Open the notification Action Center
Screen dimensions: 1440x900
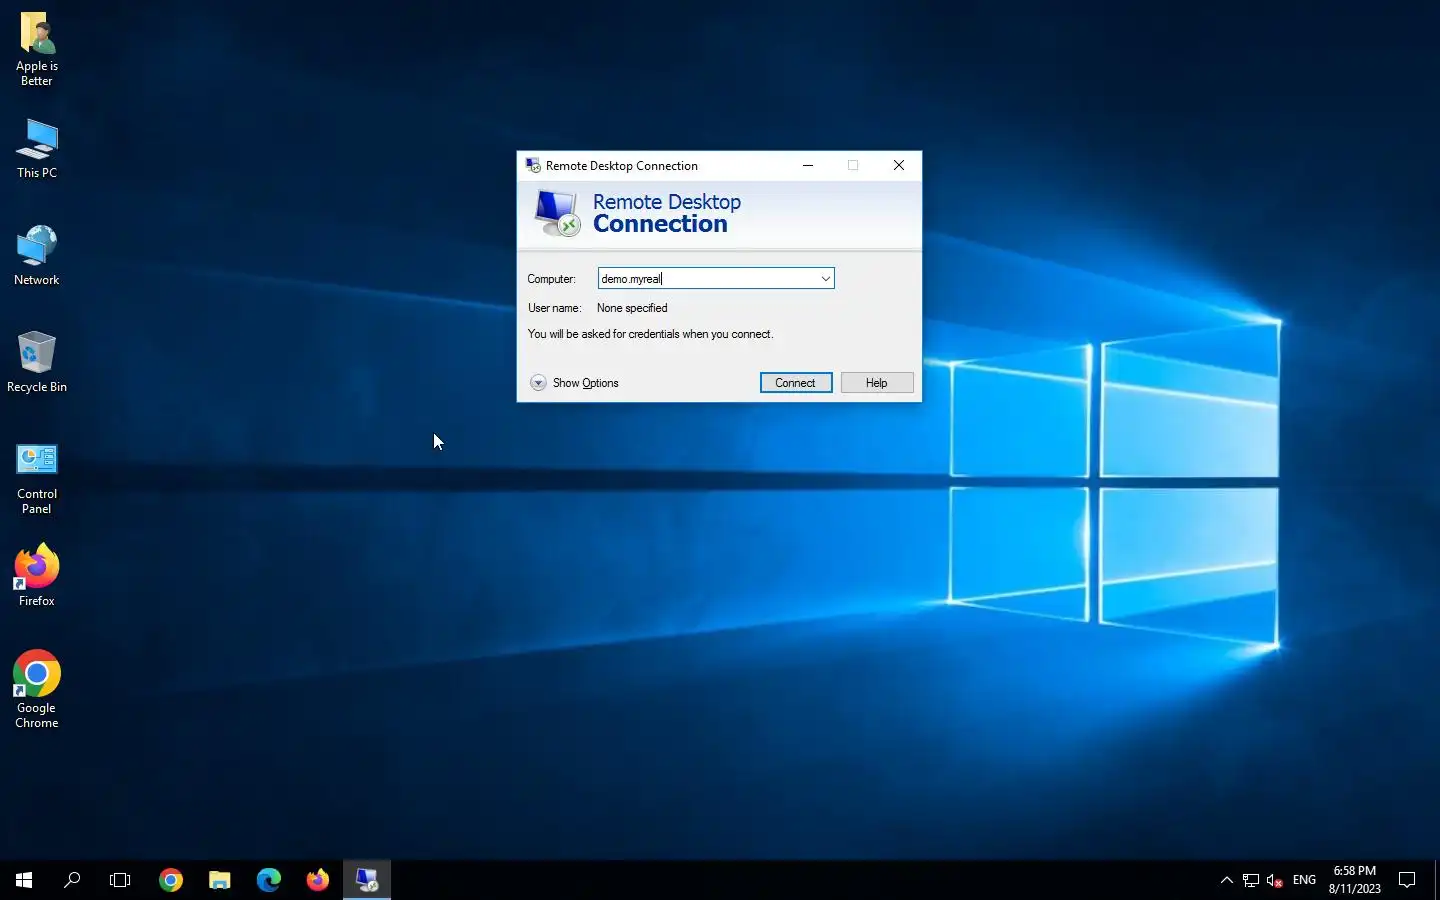pyautogui.click(x=1407, y=880)
